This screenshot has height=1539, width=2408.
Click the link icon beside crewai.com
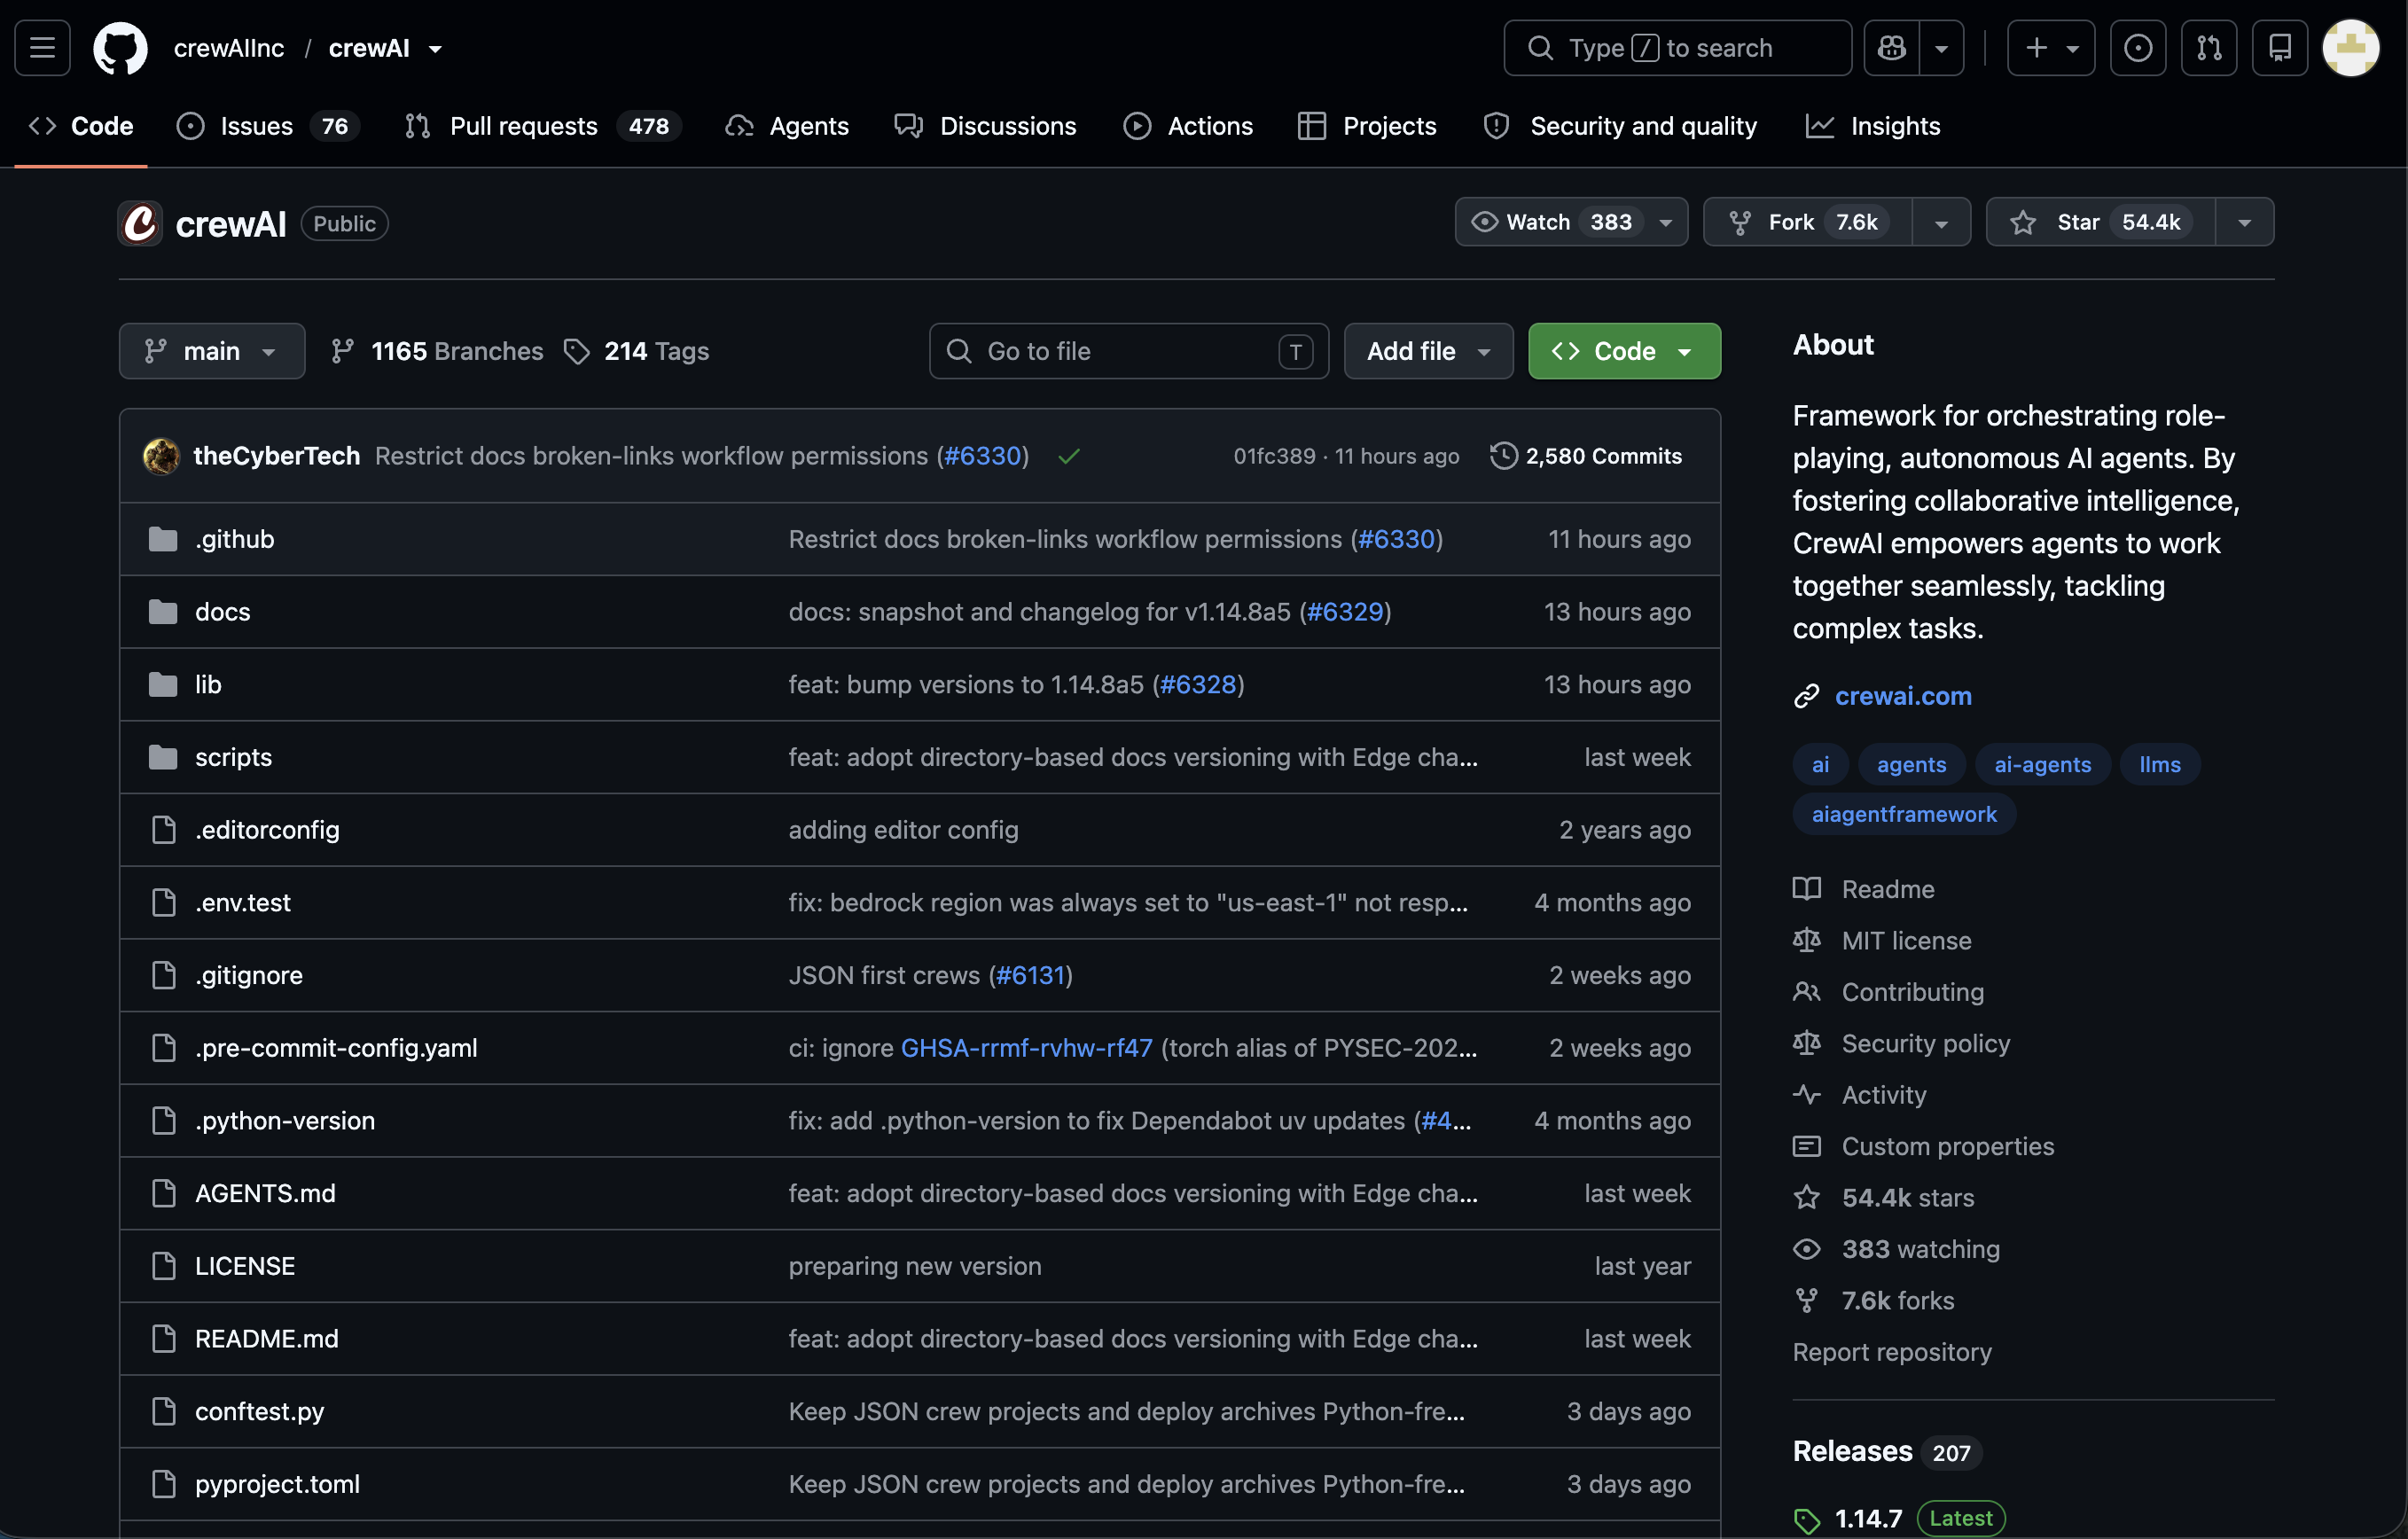1806,696
